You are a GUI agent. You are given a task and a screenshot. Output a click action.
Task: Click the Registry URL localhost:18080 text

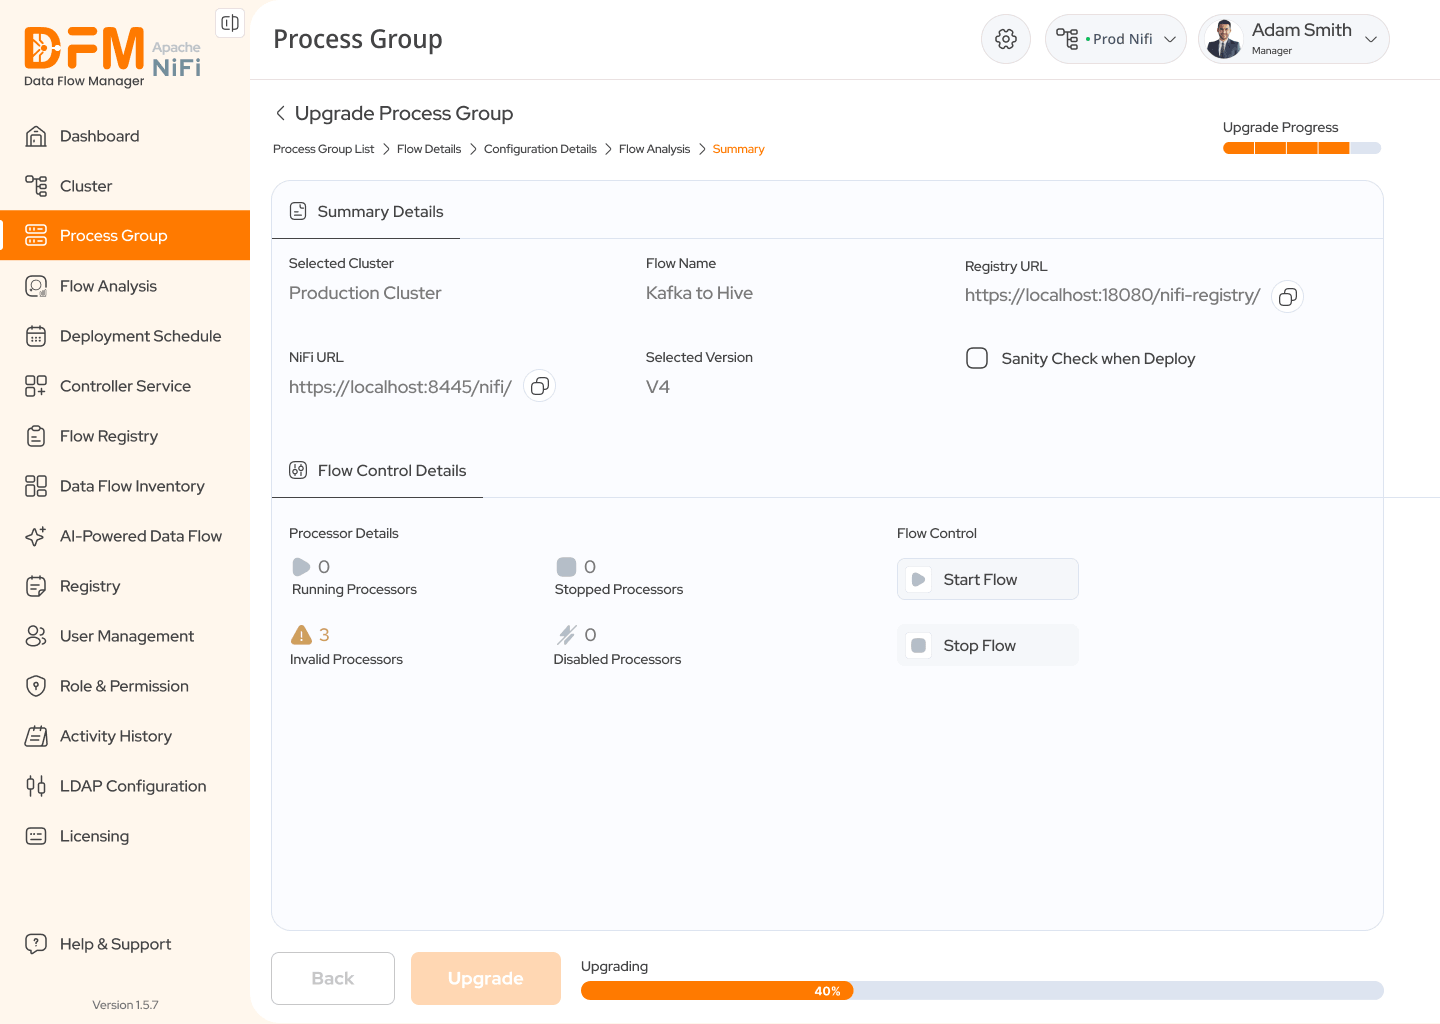(1112, 295)
